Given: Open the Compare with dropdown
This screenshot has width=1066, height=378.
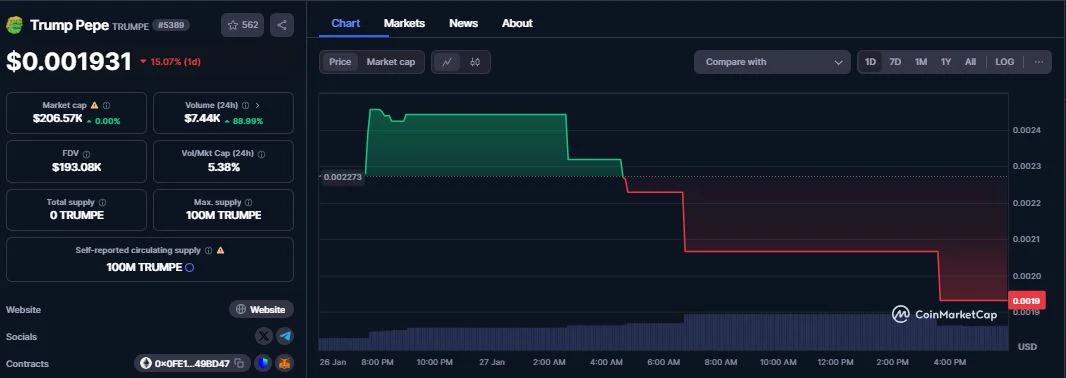Looking at the screenshot, I should point(772,62).
